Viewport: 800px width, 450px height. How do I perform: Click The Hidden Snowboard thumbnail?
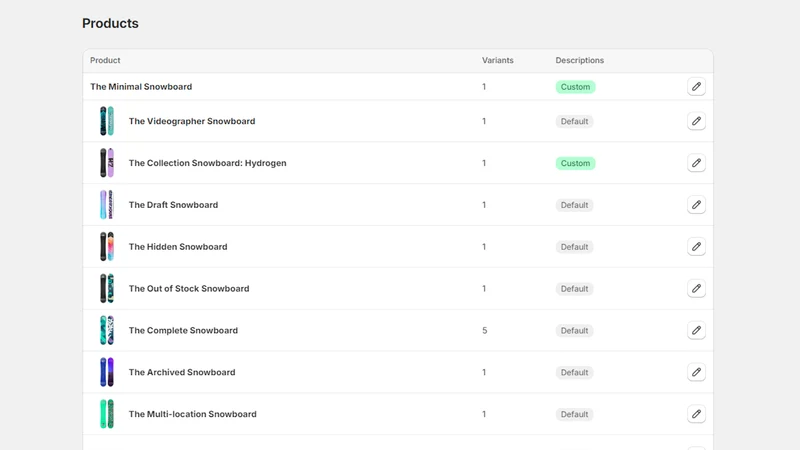point(107,246)
